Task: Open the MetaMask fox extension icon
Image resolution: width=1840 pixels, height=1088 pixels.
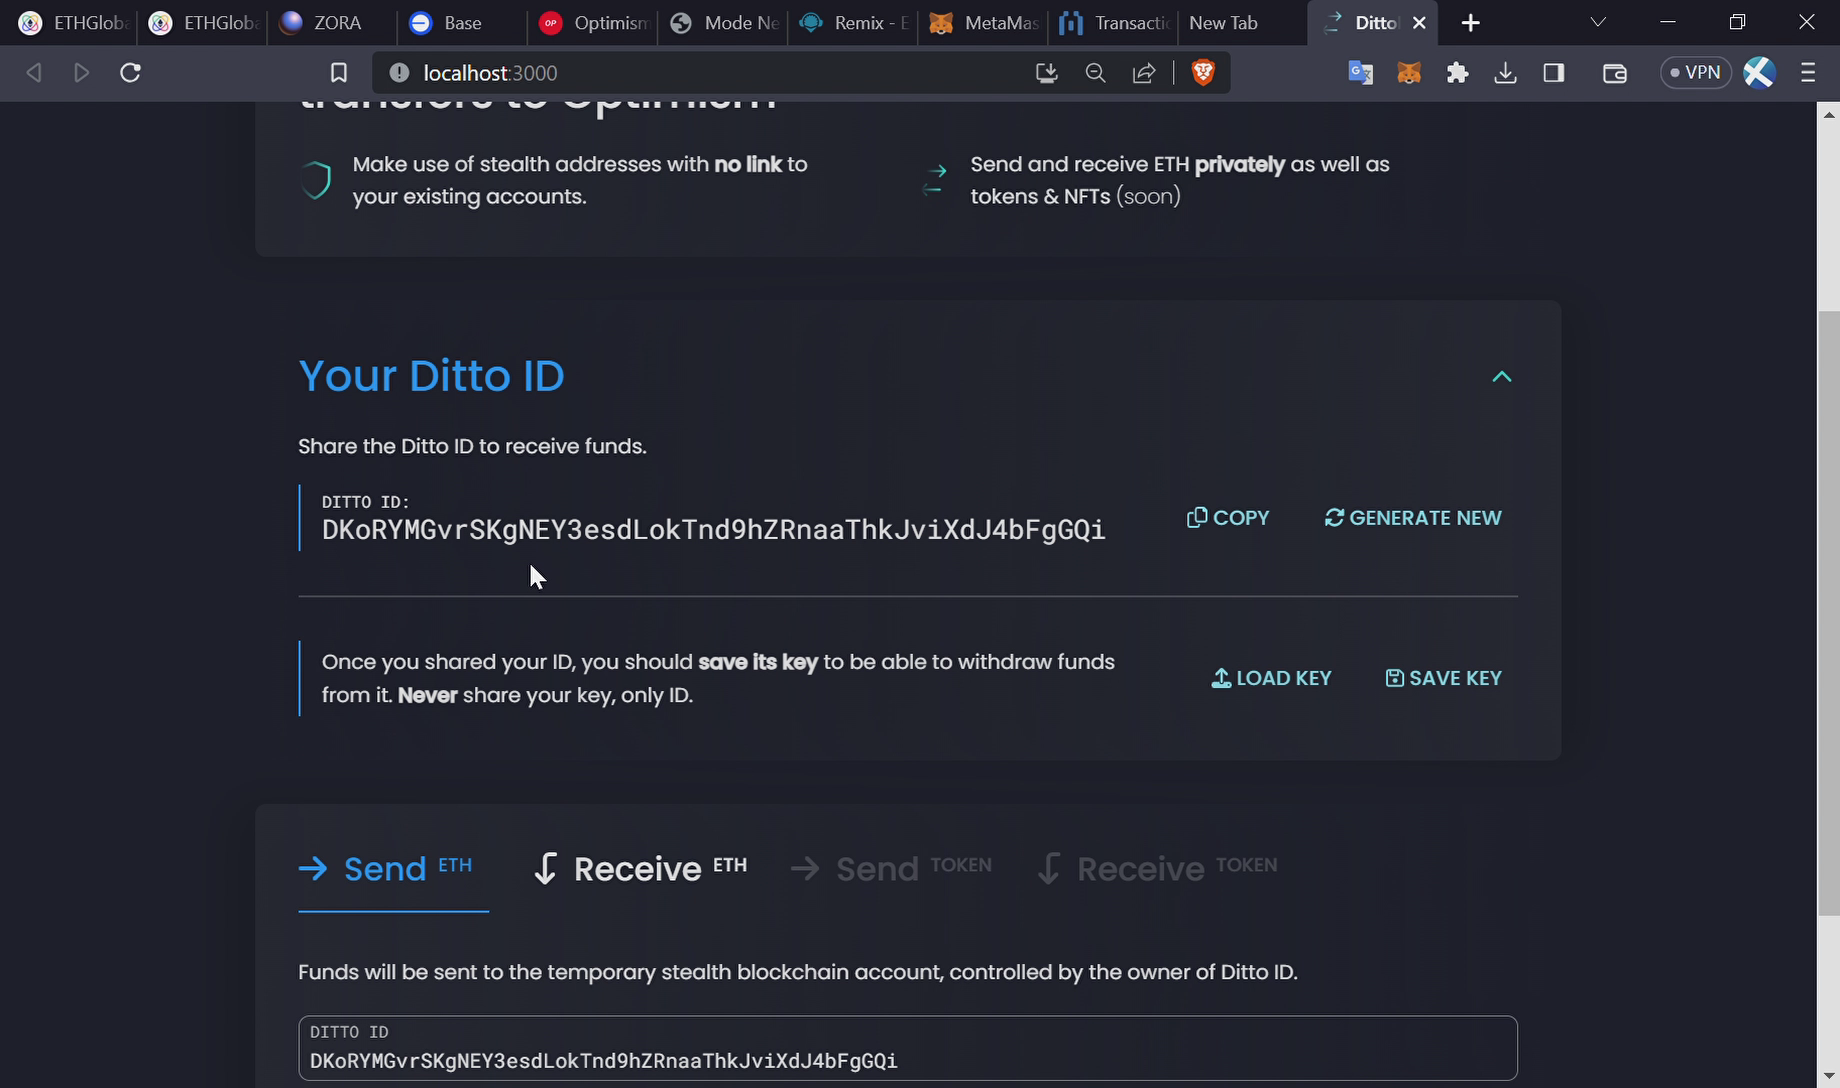Action: pyautogui.click(x=1409, y=73)
